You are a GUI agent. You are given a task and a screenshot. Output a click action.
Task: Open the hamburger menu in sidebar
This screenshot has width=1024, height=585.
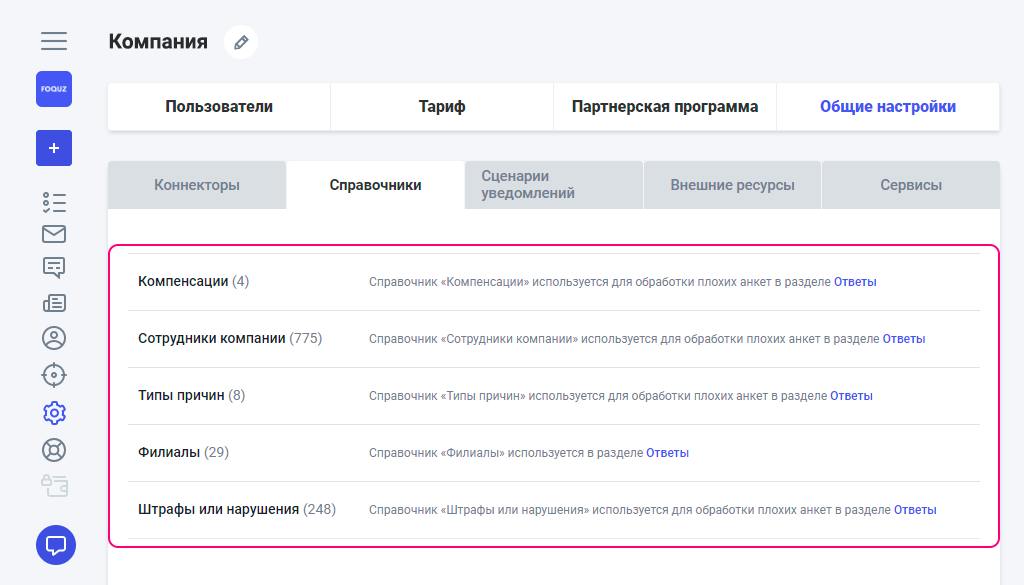(x=54, y=41)
